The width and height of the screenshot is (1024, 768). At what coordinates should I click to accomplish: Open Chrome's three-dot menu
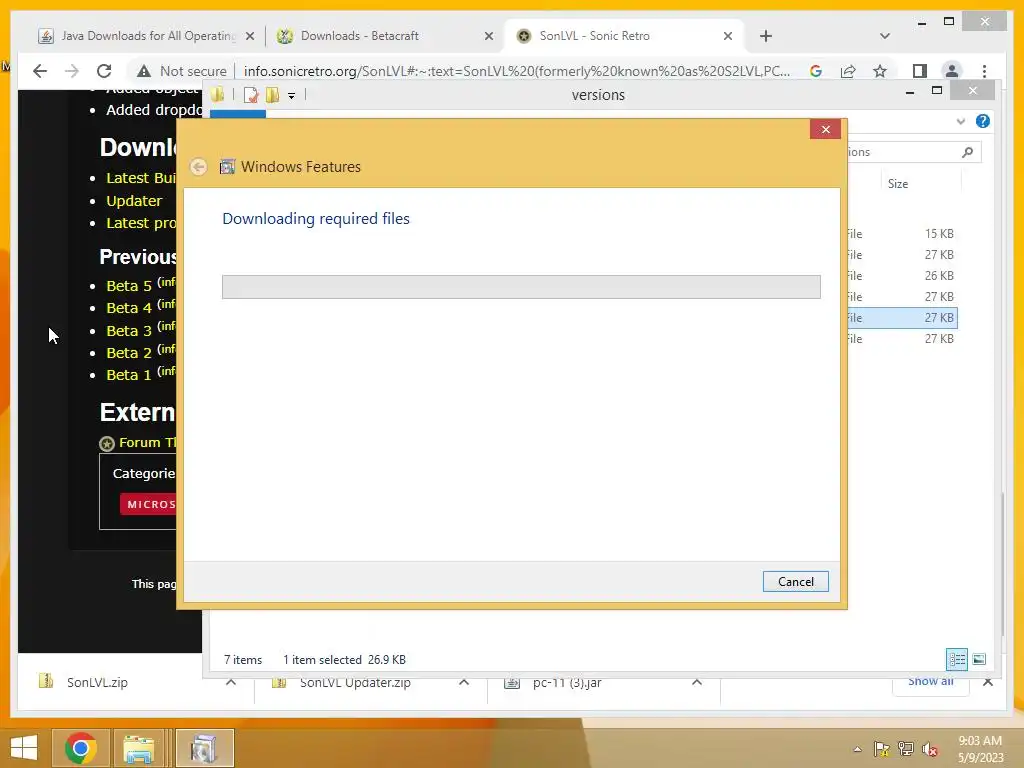coord(984,71)
